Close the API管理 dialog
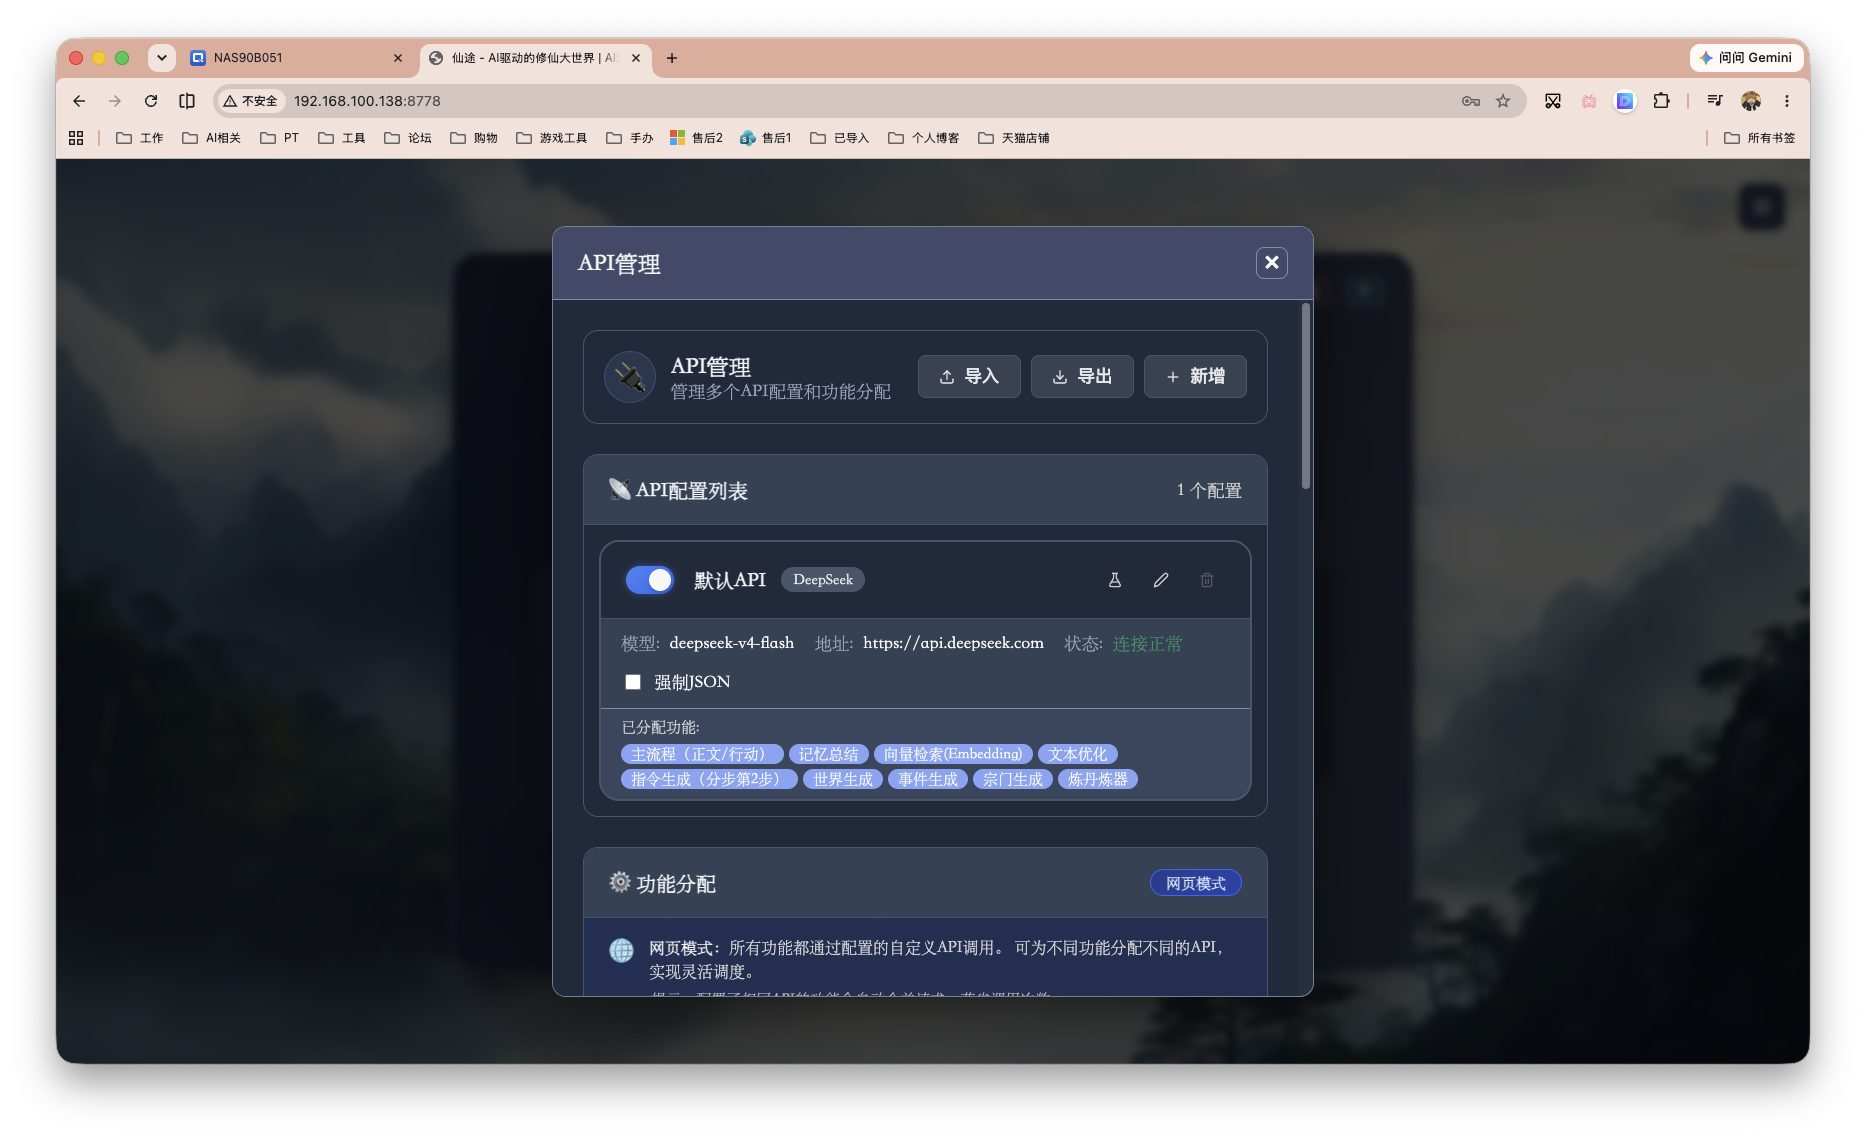 coord(1271,262)
